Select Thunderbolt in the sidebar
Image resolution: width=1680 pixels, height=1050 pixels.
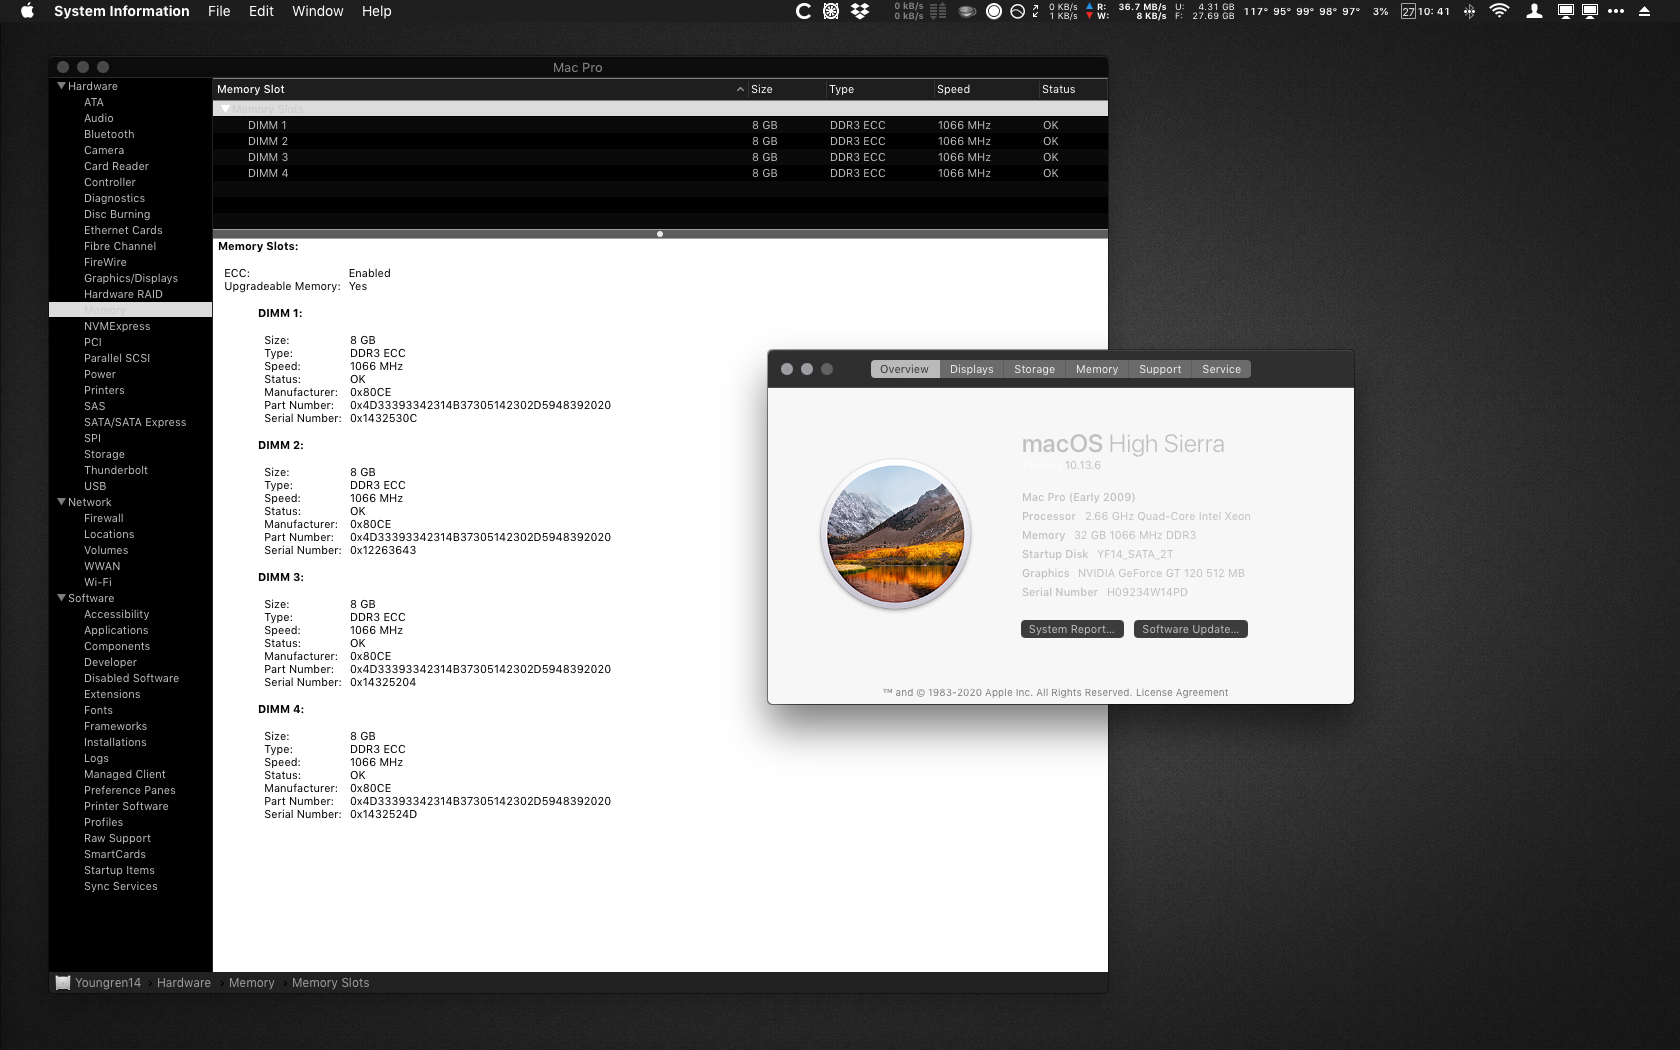click(116, 470)
